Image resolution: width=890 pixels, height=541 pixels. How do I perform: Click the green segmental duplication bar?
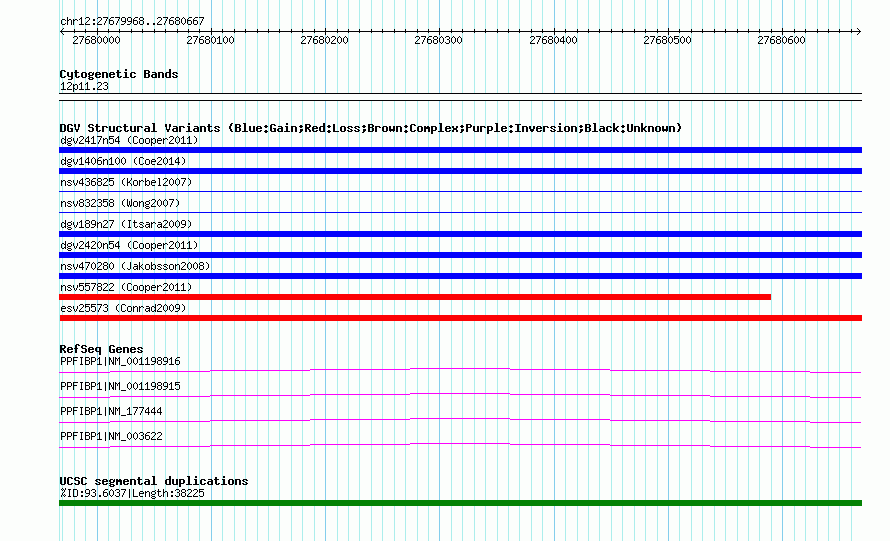click(x=460, y=503)
